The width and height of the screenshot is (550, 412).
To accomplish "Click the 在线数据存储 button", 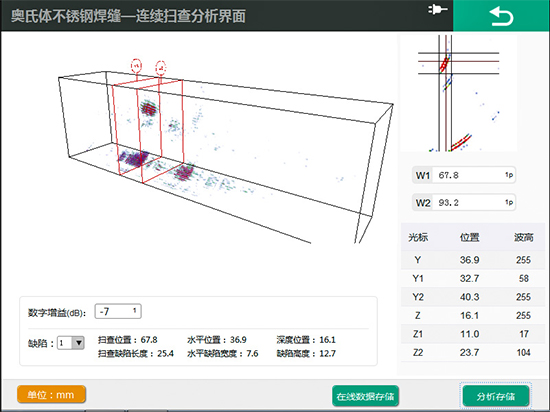I will 365,396.
